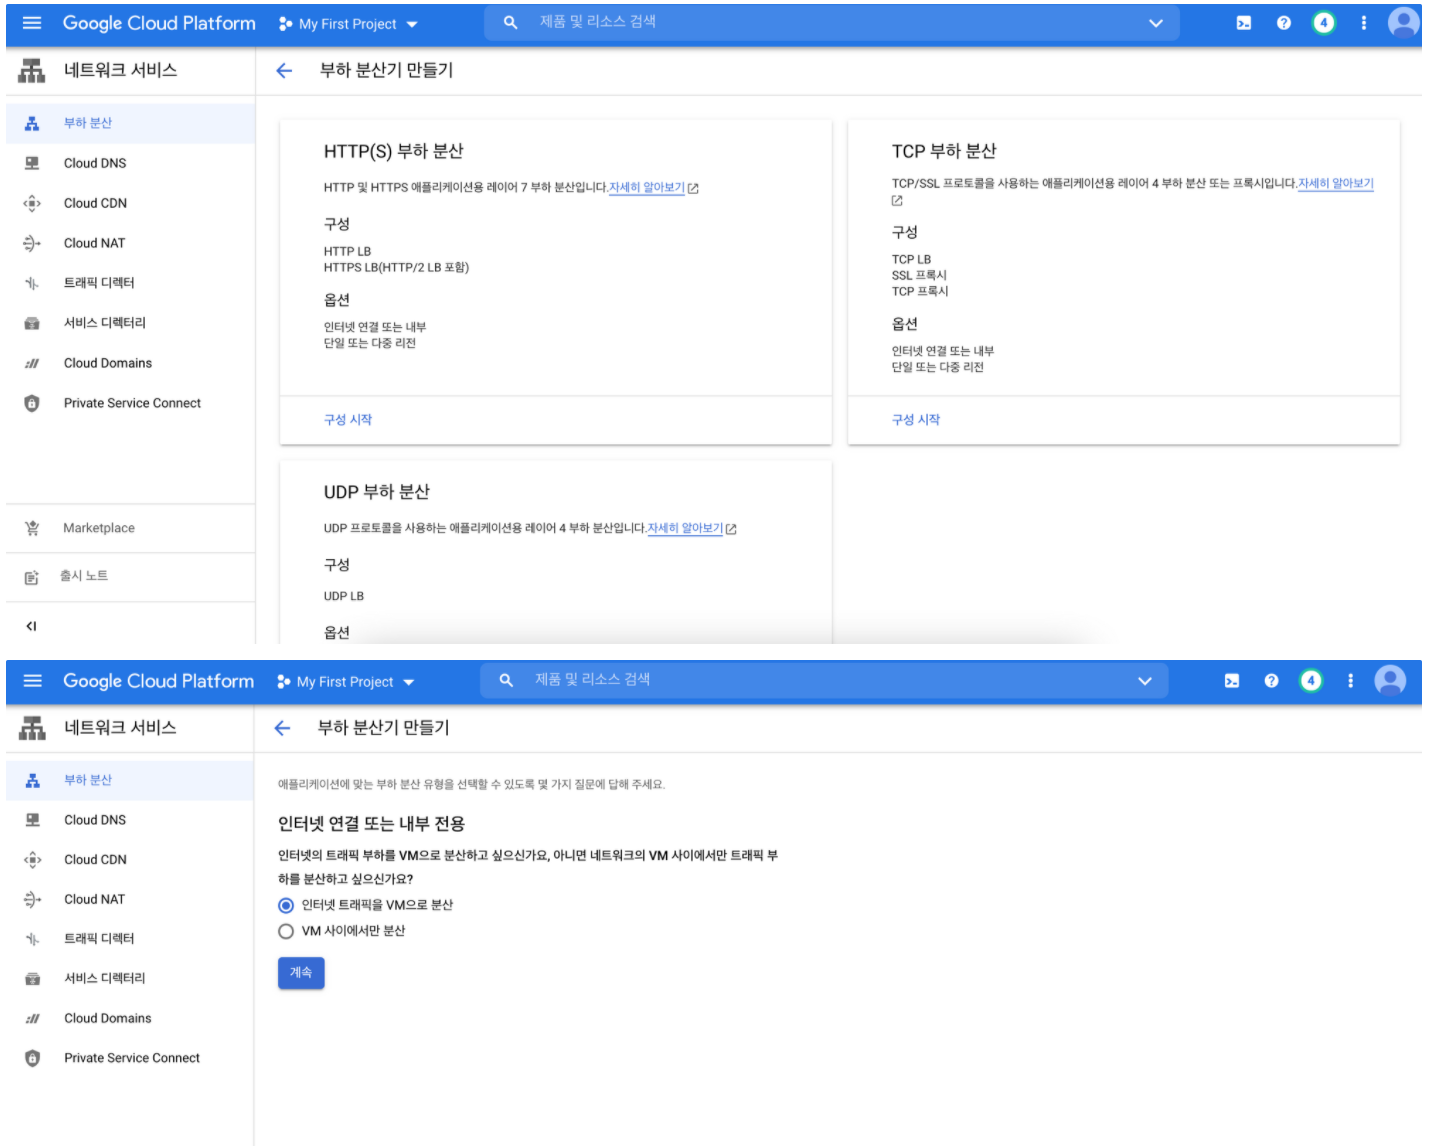Click Cloud DNS icon in top sidebar
The width and height of the screenshot is (1430, 1146).
point(32,163)
